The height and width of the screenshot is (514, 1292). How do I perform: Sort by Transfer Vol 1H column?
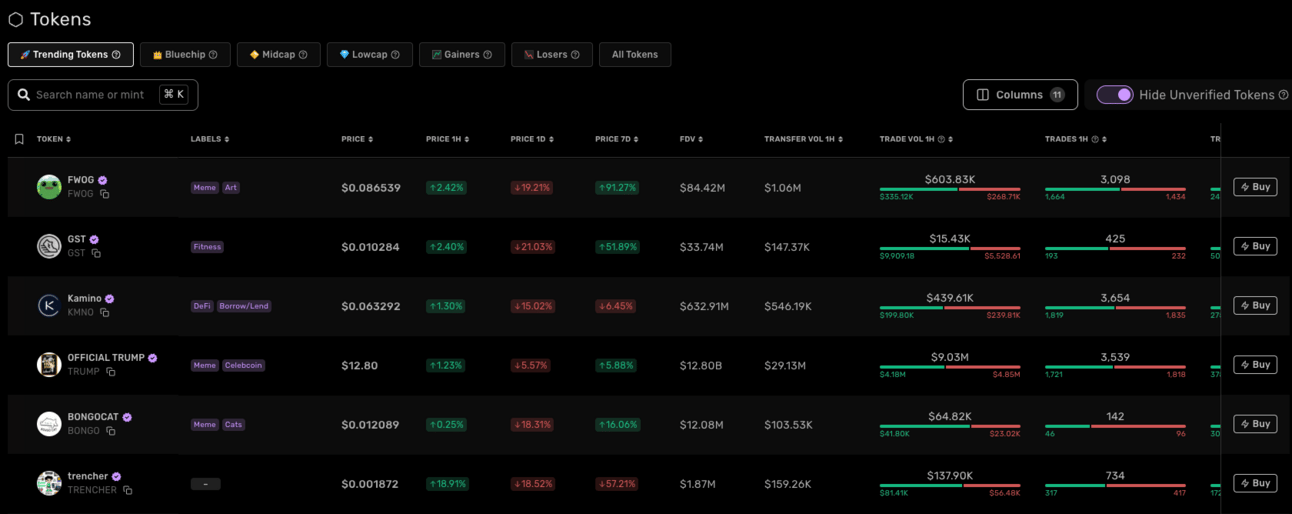pyautogui.click(x=803, y=139)
